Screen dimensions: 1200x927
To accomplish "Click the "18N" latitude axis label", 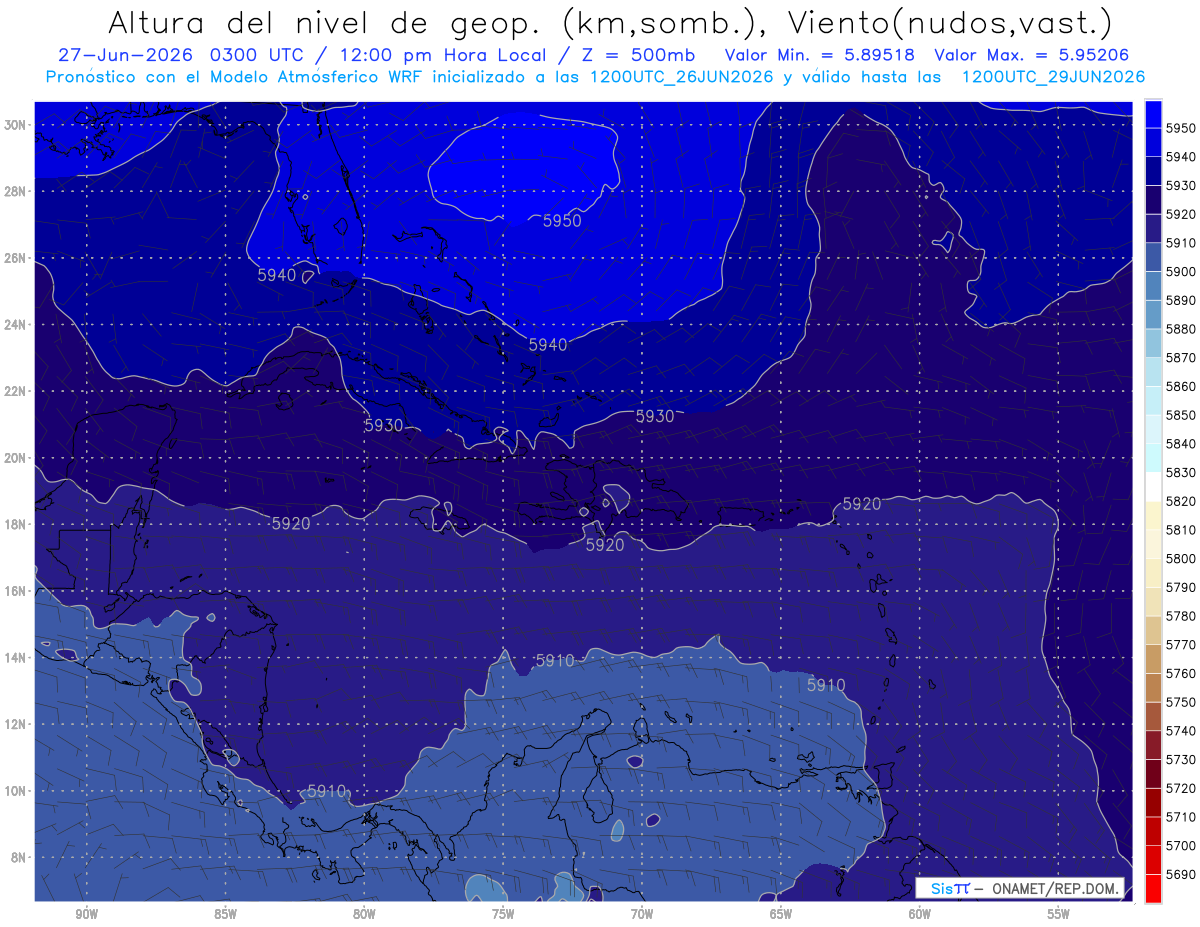I will 17,524.
